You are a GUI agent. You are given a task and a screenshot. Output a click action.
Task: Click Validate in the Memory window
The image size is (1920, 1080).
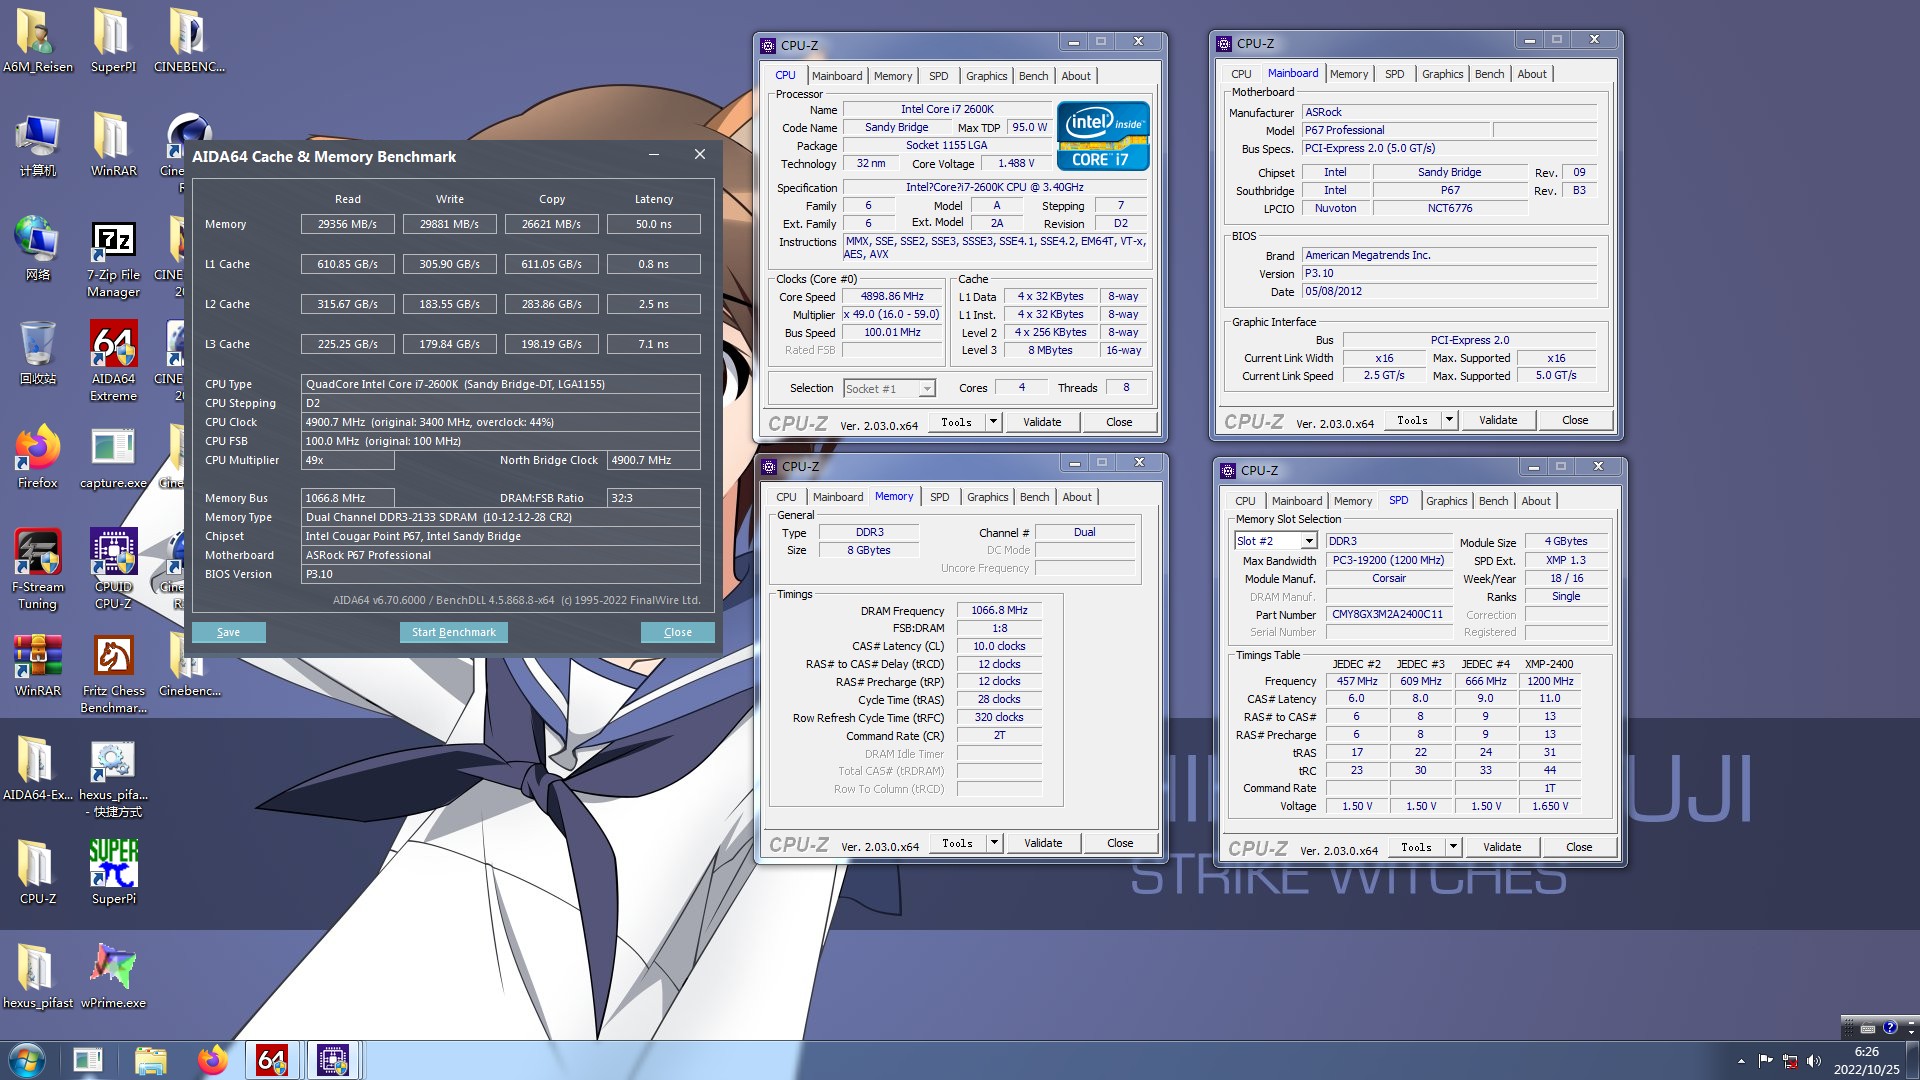[1043, 843]
